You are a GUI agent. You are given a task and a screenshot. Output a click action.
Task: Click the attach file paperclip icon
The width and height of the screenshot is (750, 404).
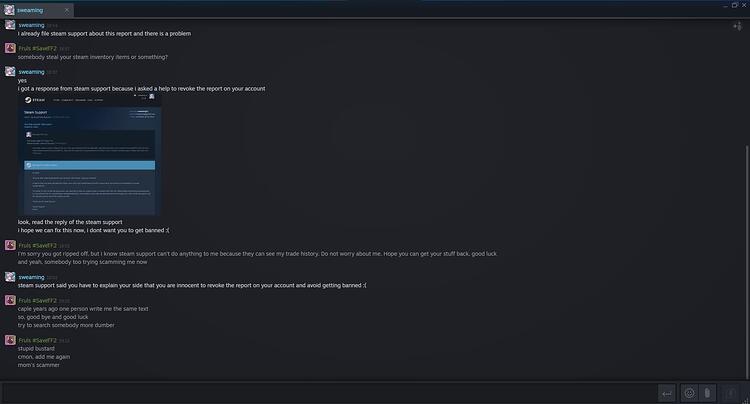pos(707,393)
